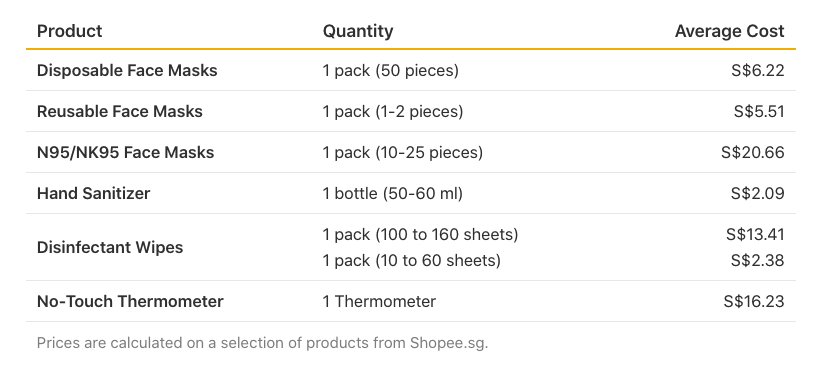The image size is (825, 374).
Task: Click the 1 pack (50 pieces) quantity
Action: (390, 70)
